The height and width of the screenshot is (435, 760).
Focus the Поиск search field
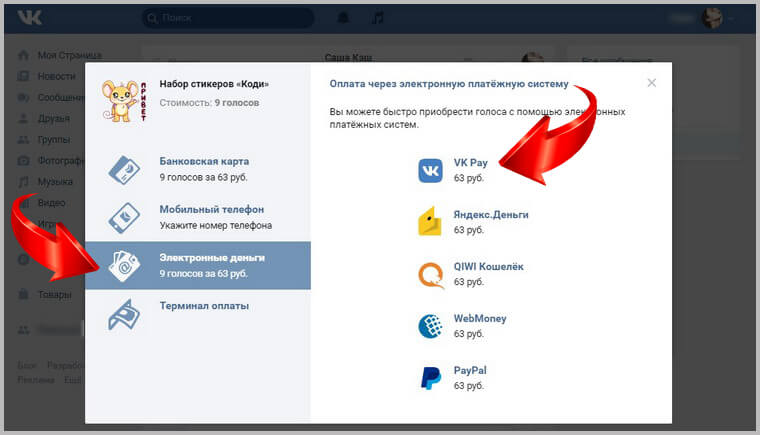[x=228, y=18]
